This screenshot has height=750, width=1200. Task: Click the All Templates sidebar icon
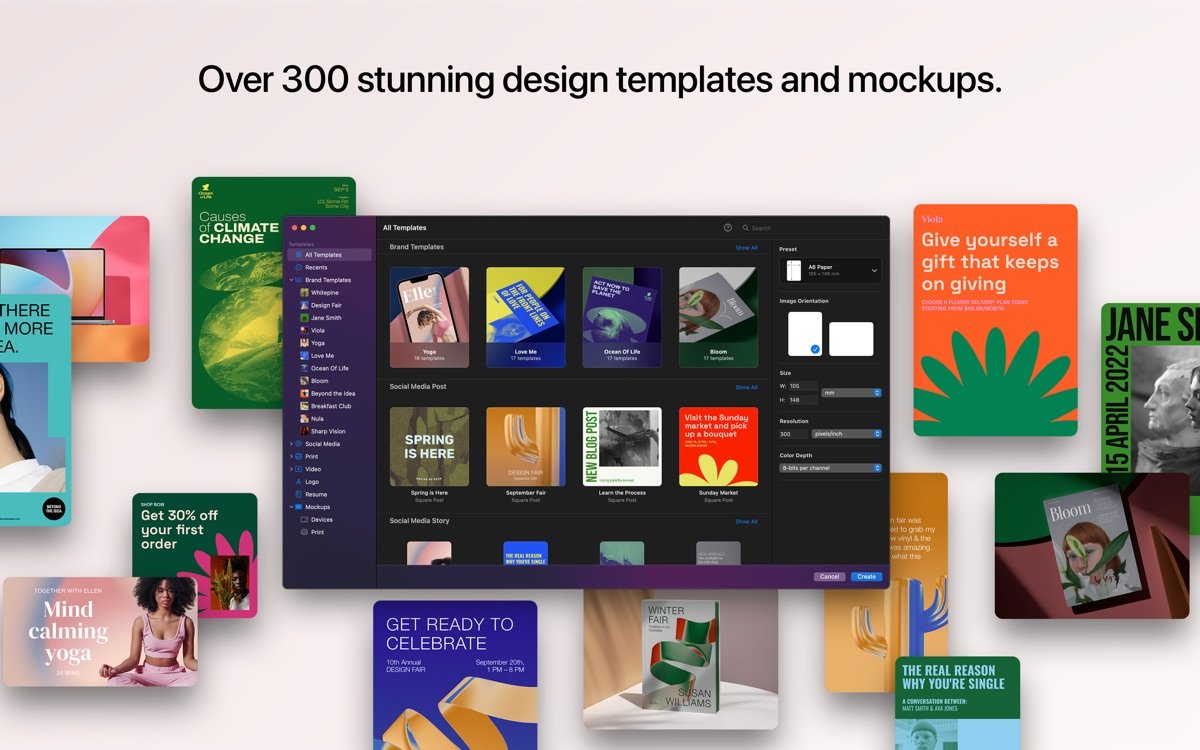tap(298, 255)
